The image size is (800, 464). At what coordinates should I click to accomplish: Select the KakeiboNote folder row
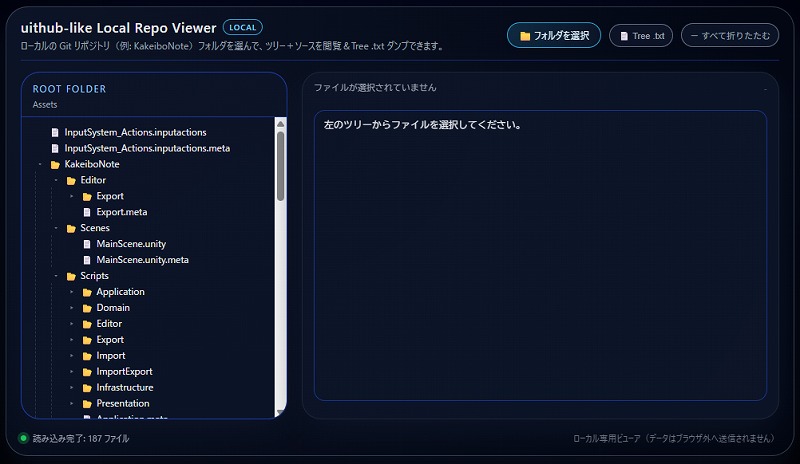click(x=92, y=164)
